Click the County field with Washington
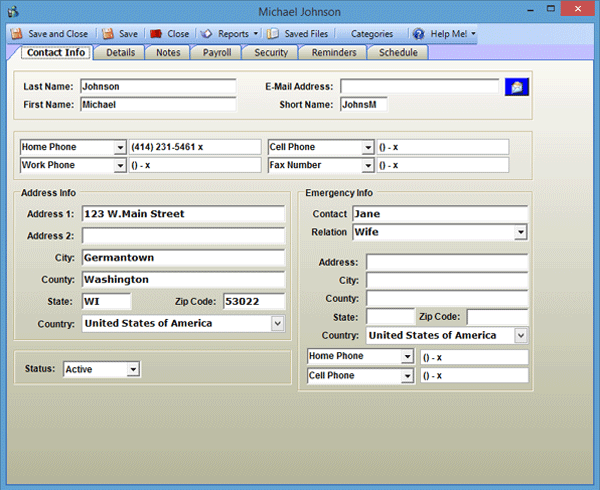600x490 pixels. [x=184, y=280]
